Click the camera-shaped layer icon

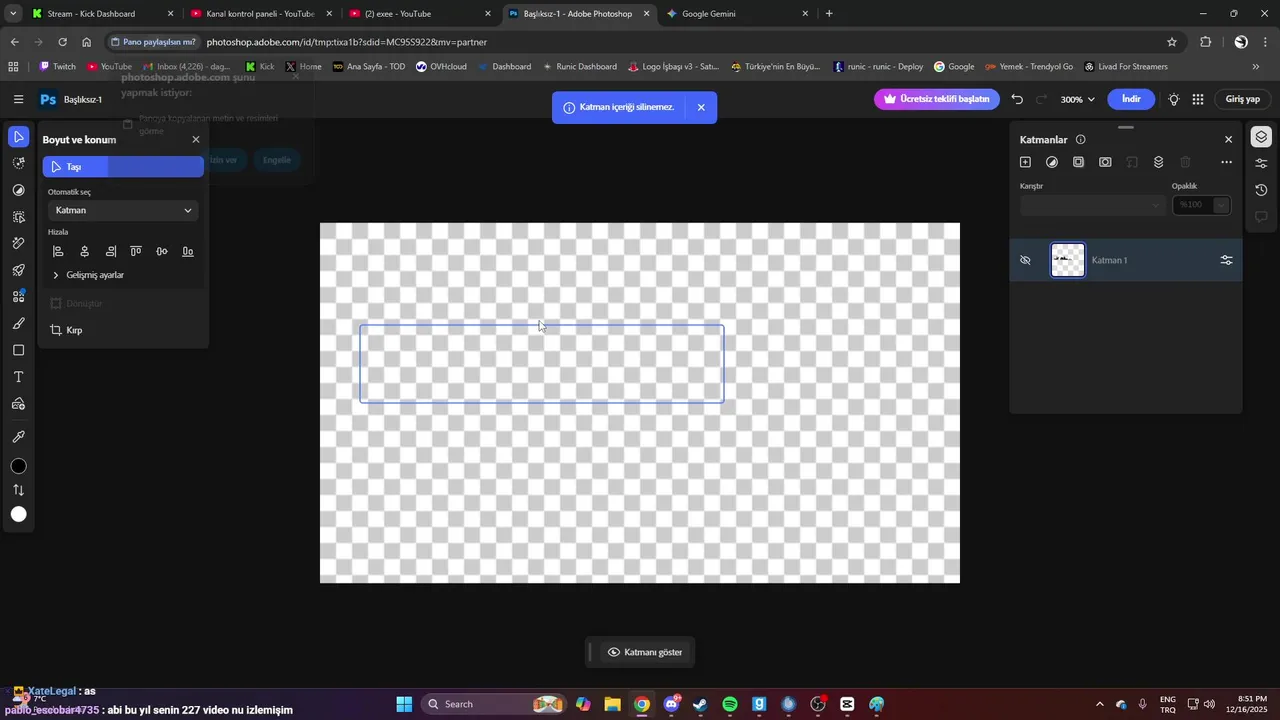pos(1105,162)
